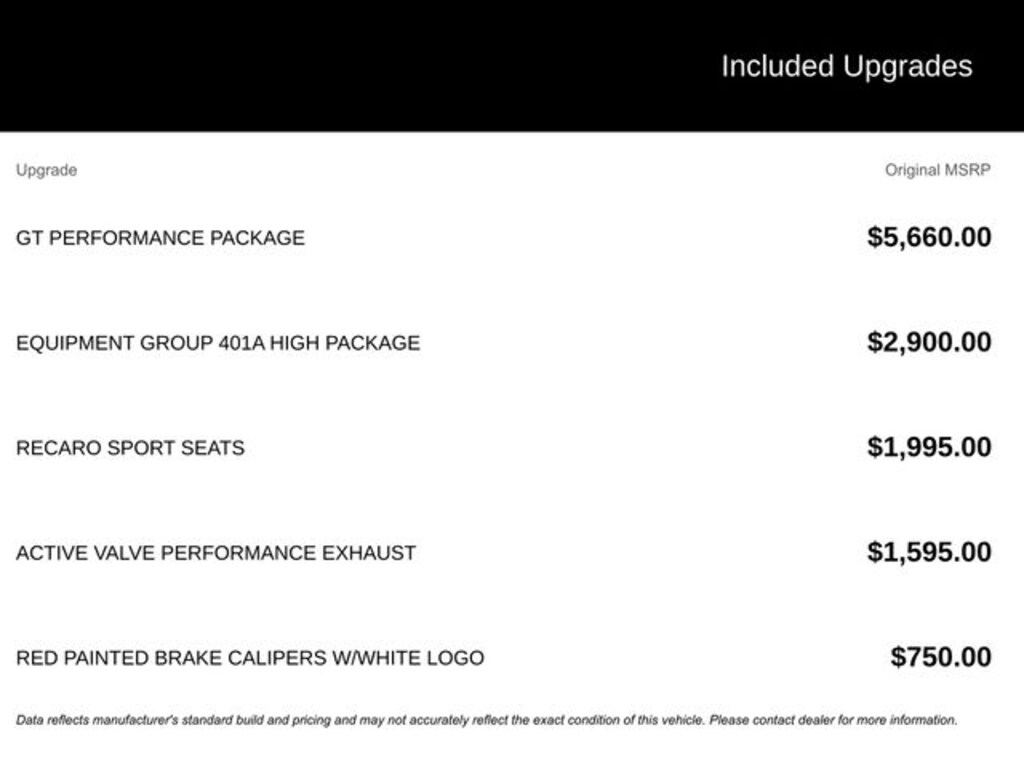The width and height of the screenshot is (1024, 768).
Task: Click the $750.00 price
Action: point(941,657)
